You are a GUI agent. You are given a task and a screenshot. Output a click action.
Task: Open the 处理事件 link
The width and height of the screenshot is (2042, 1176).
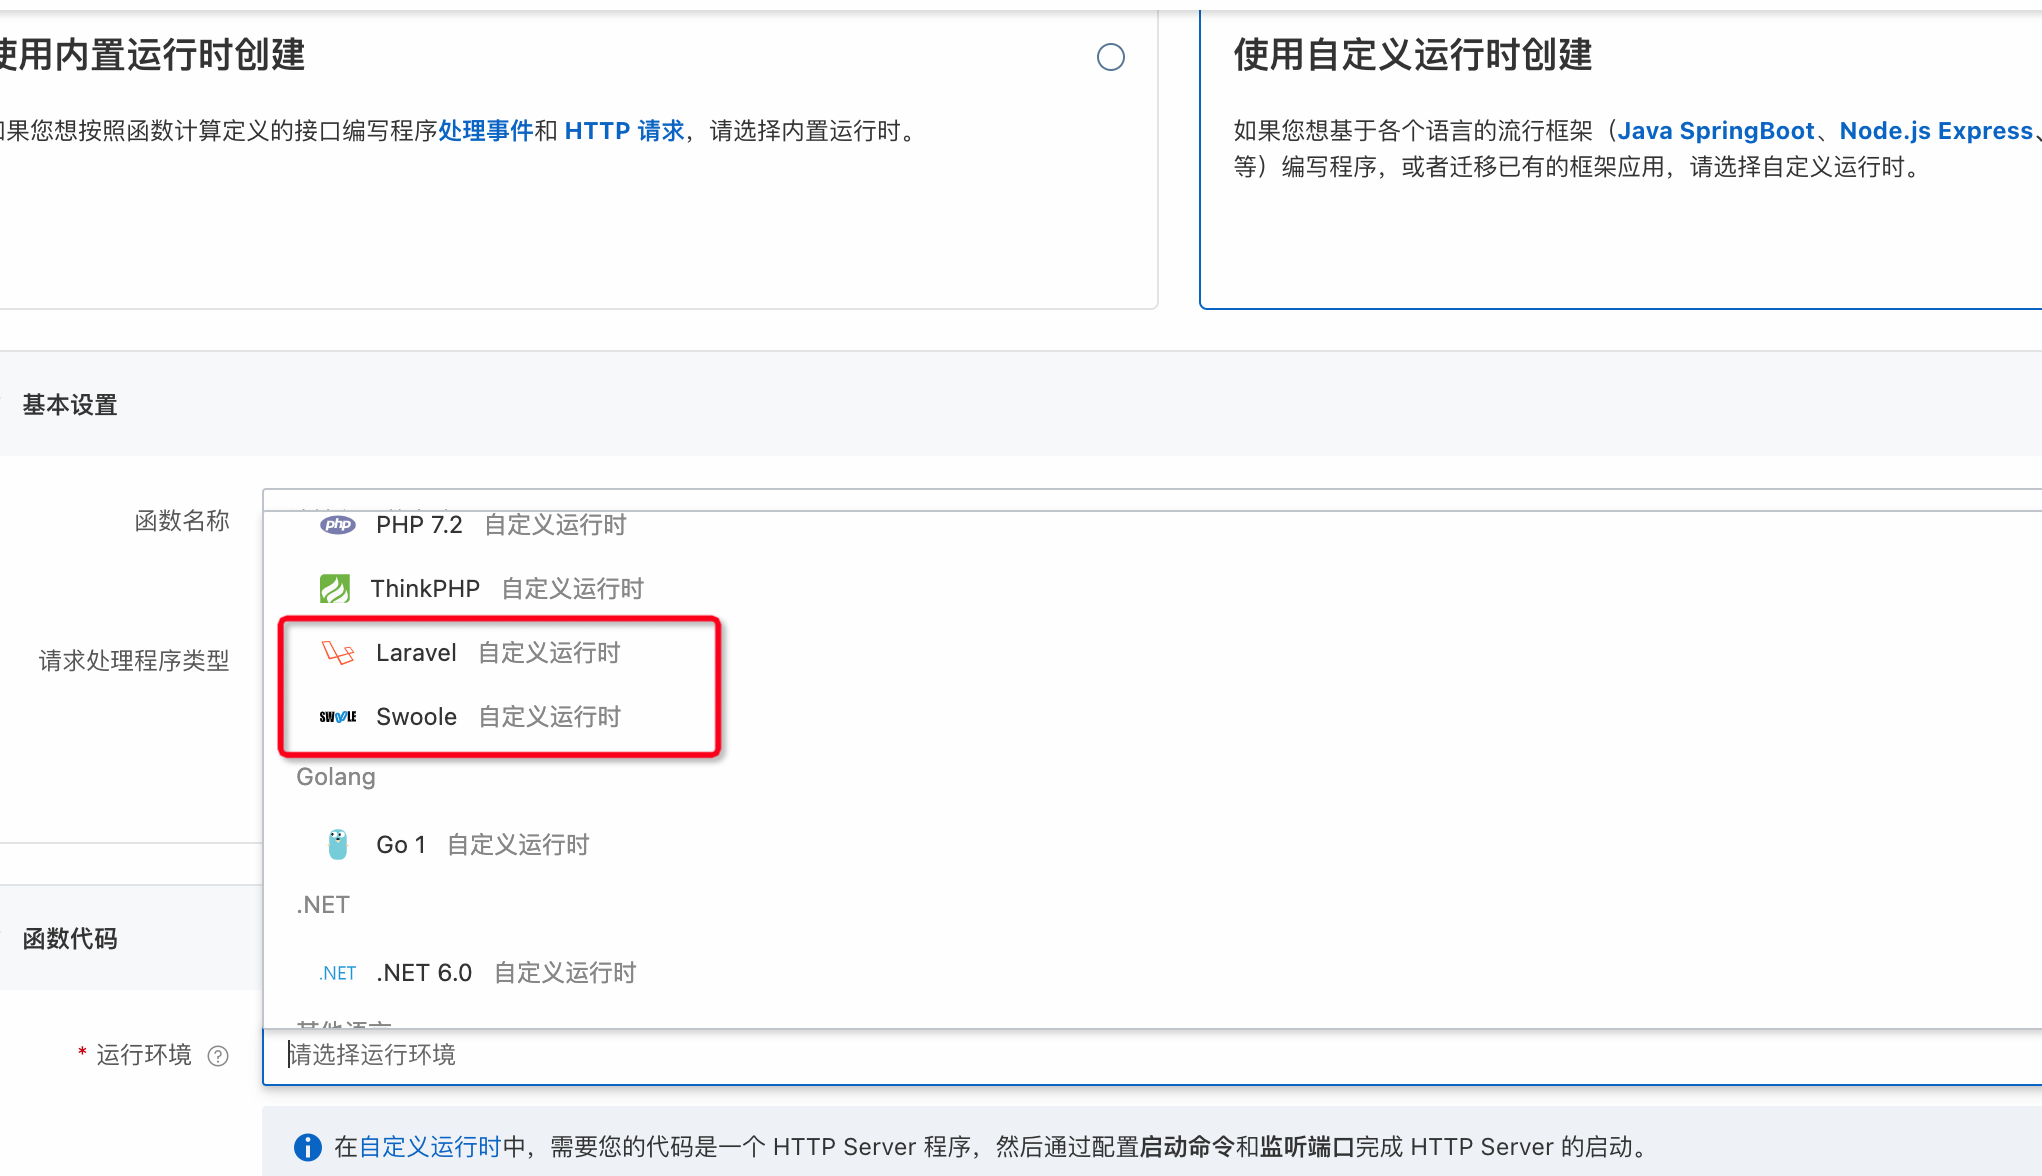[x=486, y=131]
